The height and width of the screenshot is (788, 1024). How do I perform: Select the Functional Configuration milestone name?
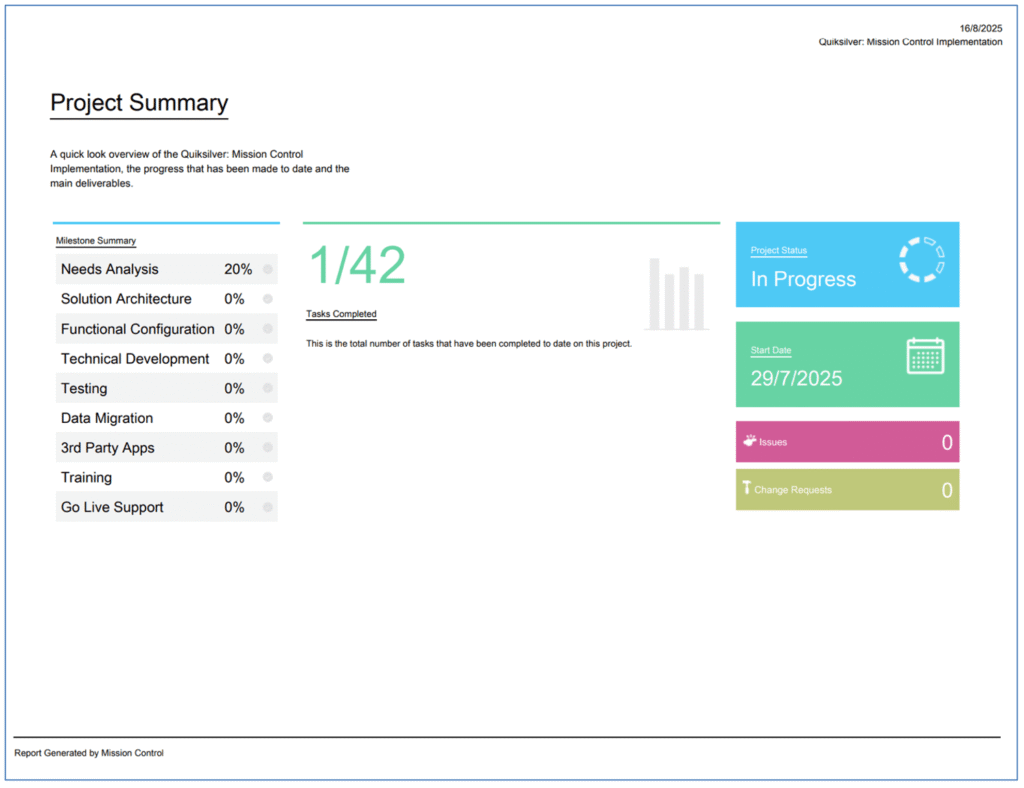pos(138,329)
